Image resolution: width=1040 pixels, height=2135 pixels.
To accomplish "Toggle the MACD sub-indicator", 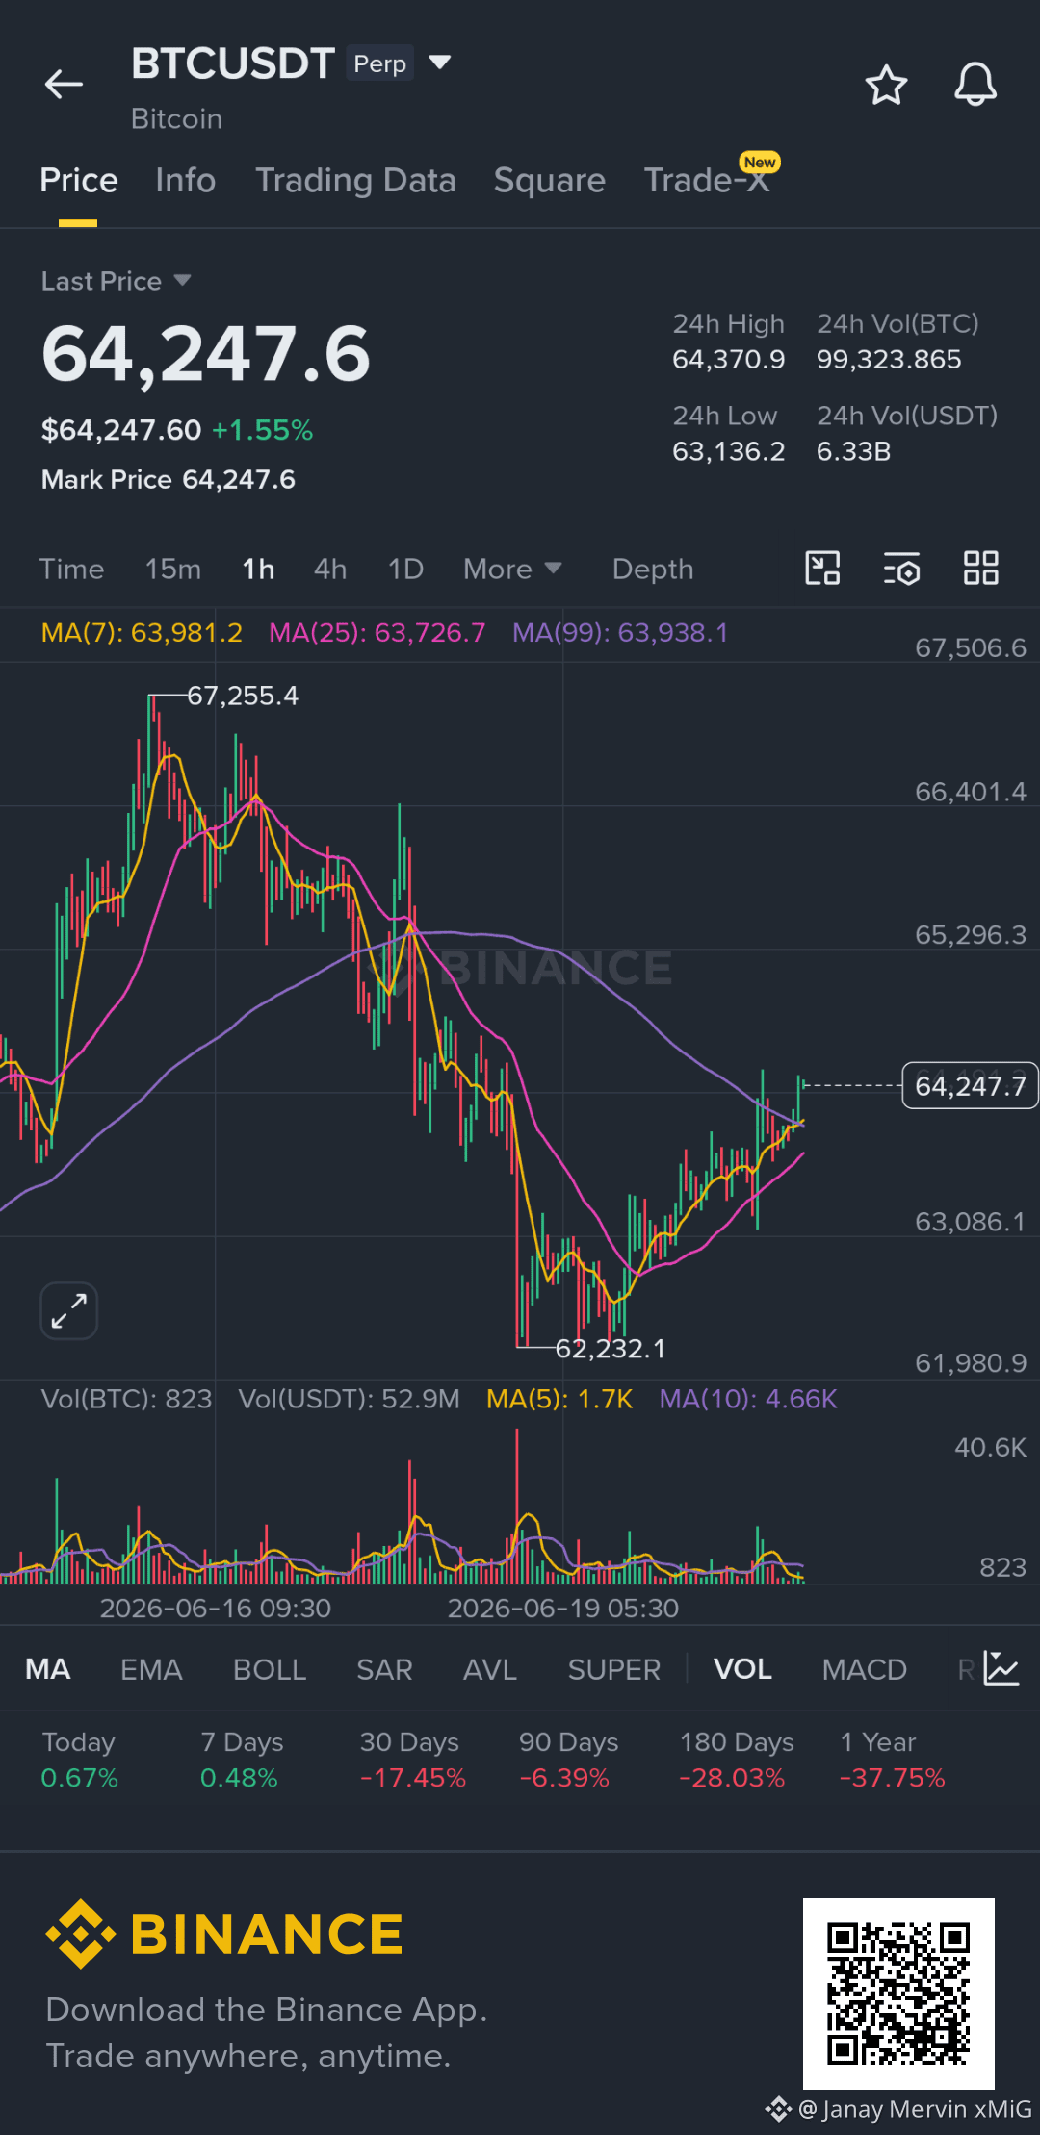I will coord(864,1669).
